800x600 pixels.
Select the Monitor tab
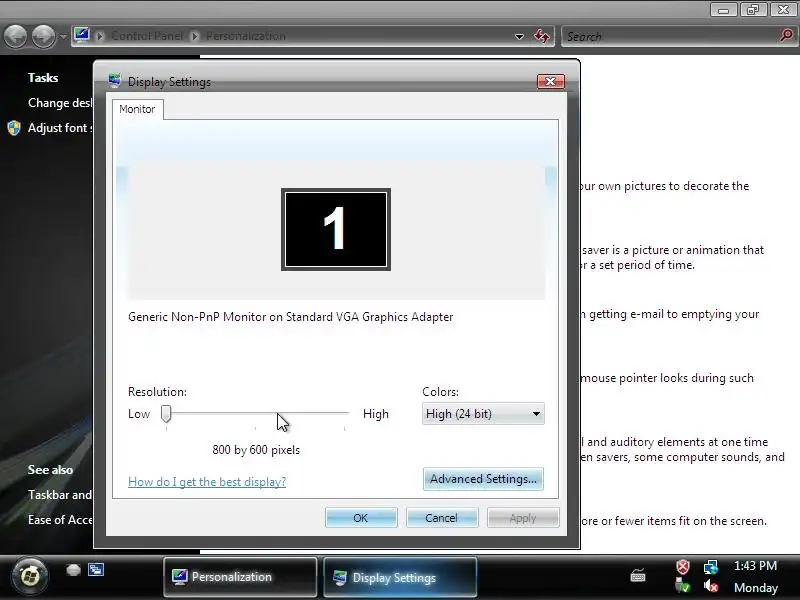point(137,109)
